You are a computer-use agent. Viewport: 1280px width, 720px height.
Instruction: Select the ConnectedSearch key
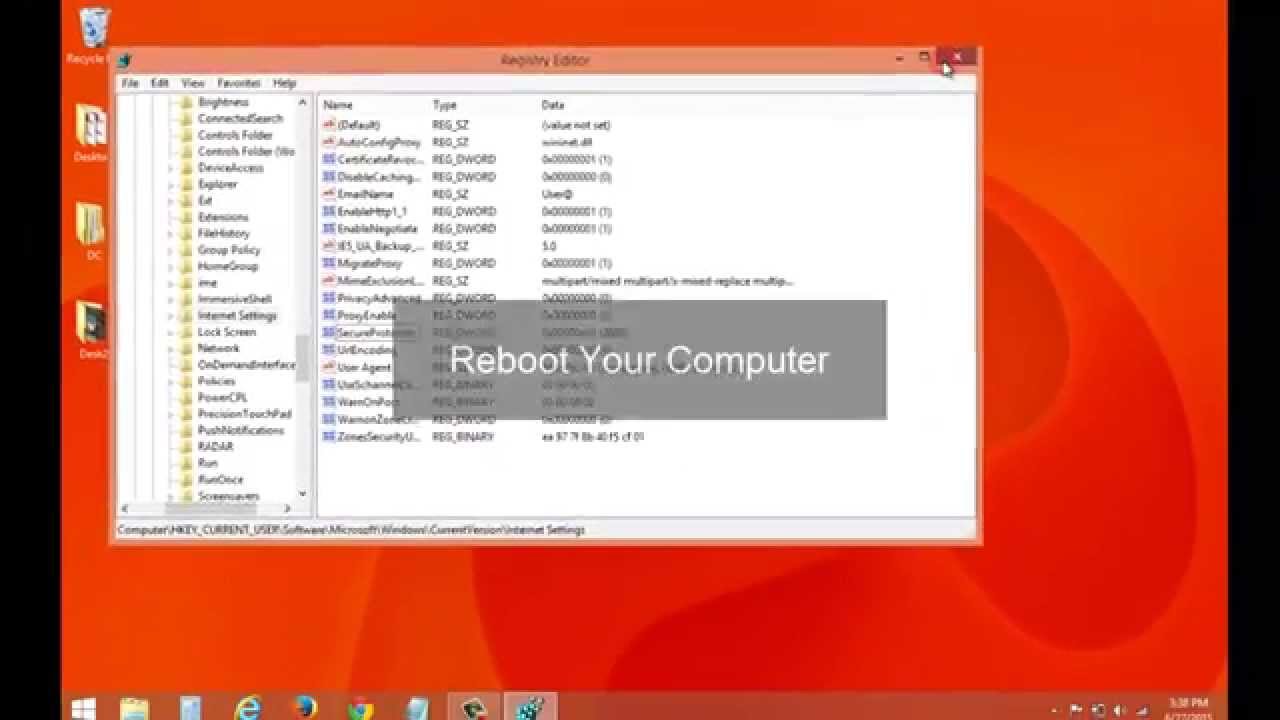tap(240, 118)
